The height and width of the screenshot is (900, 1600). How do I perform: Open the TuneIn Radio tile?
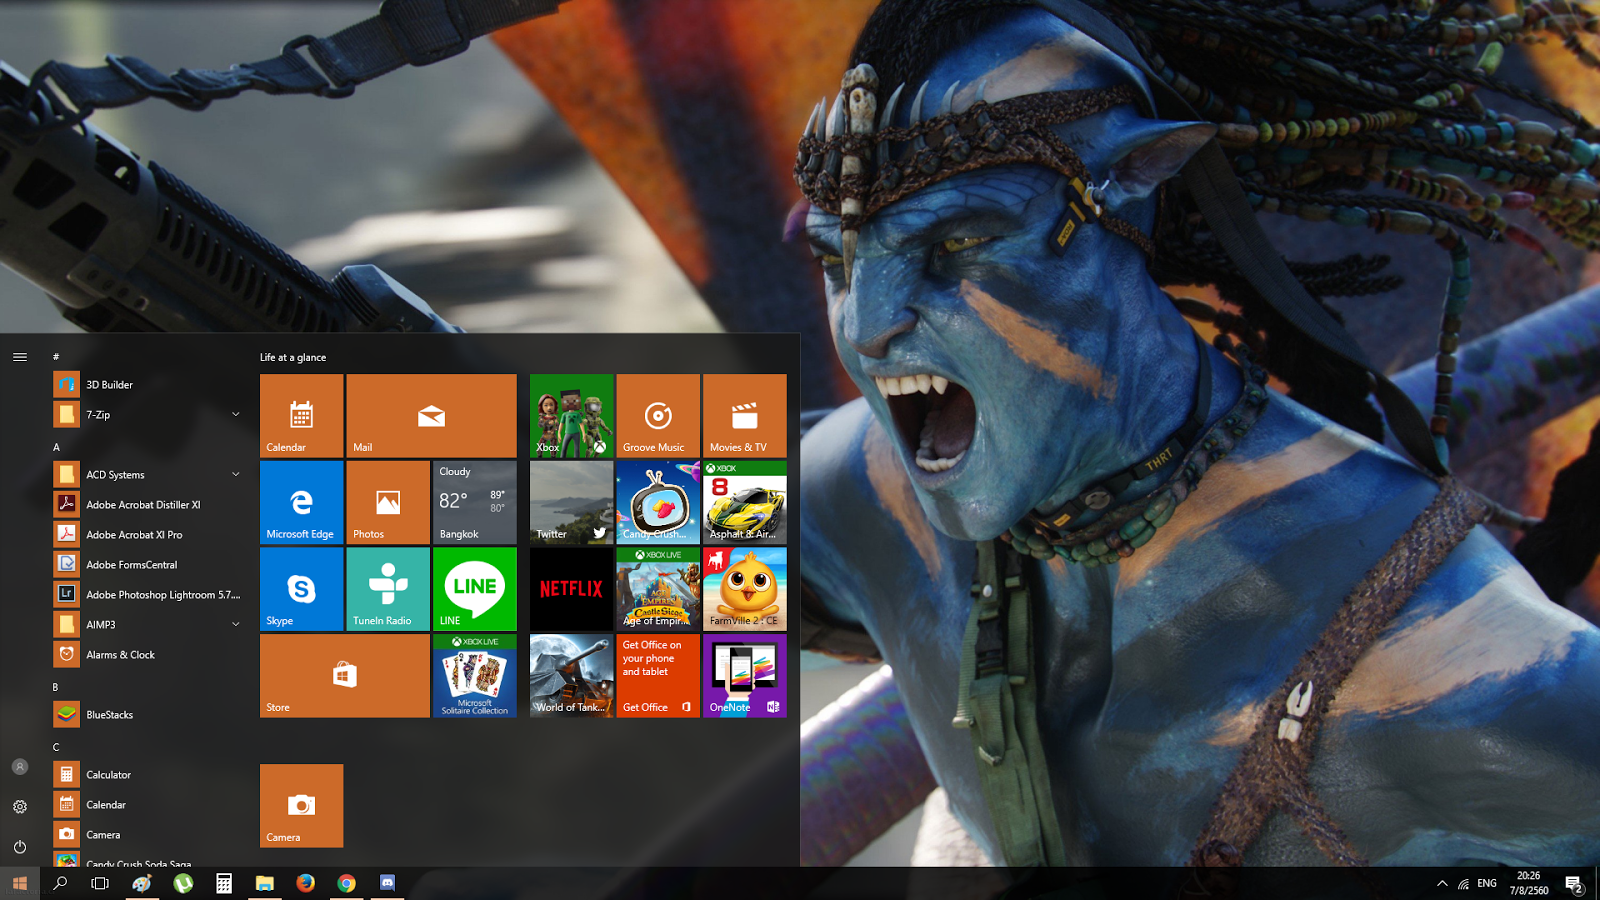pos(388,589)
